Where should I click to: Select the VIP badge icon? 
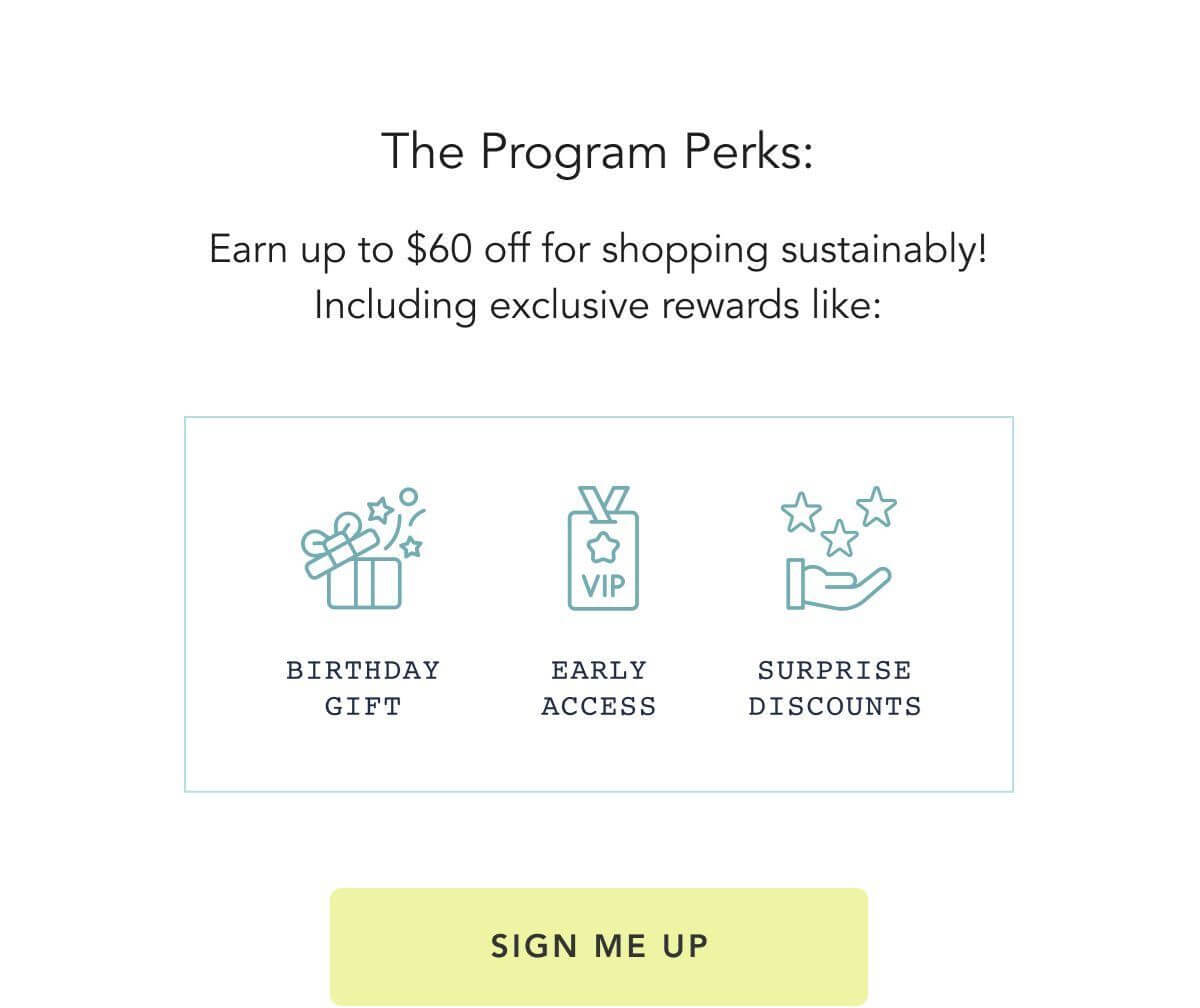603,548
